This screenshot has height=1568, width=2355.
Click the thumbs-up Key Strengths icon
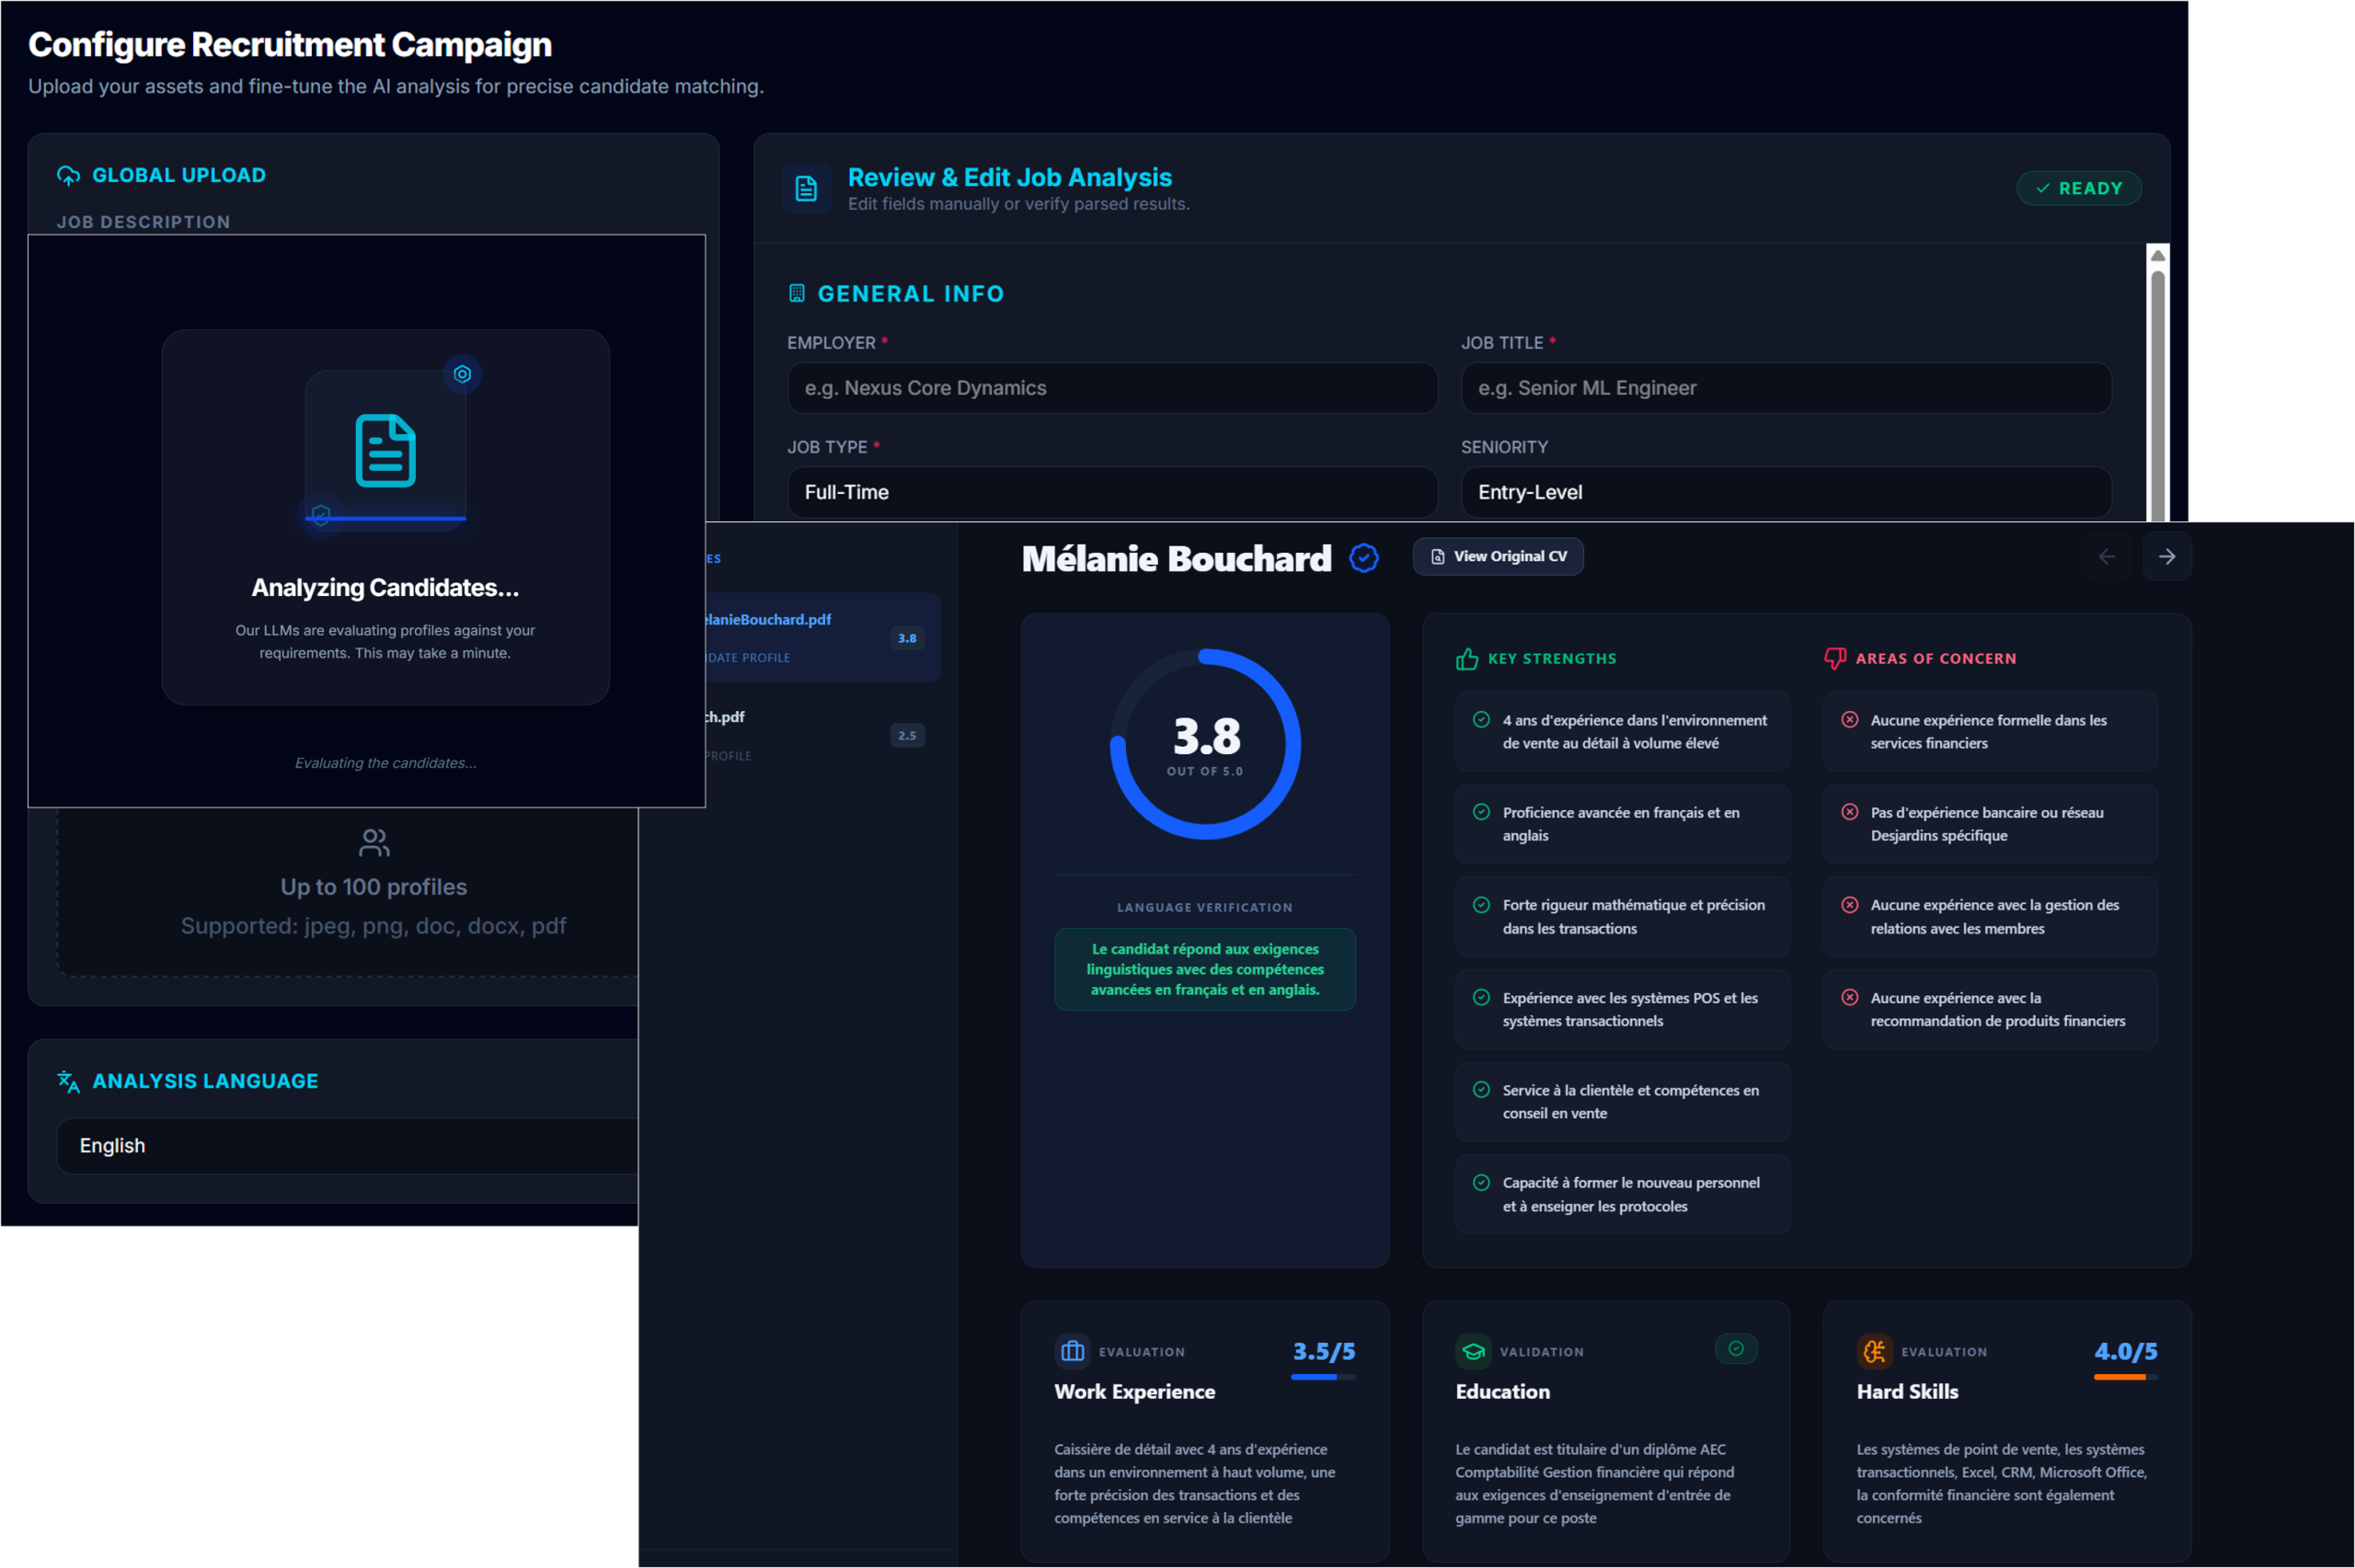tap(1467, 658)
